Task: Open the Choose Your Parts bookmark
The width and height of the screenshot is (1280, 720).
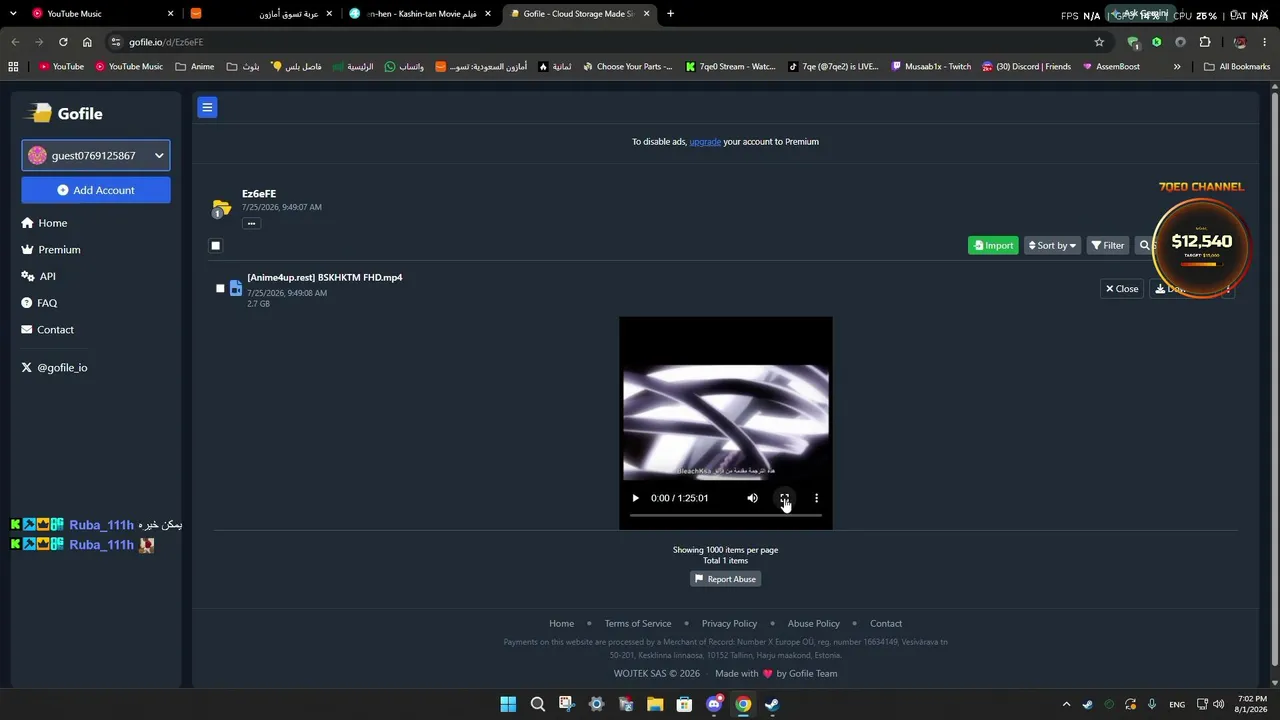Action: tap(626, 67)
